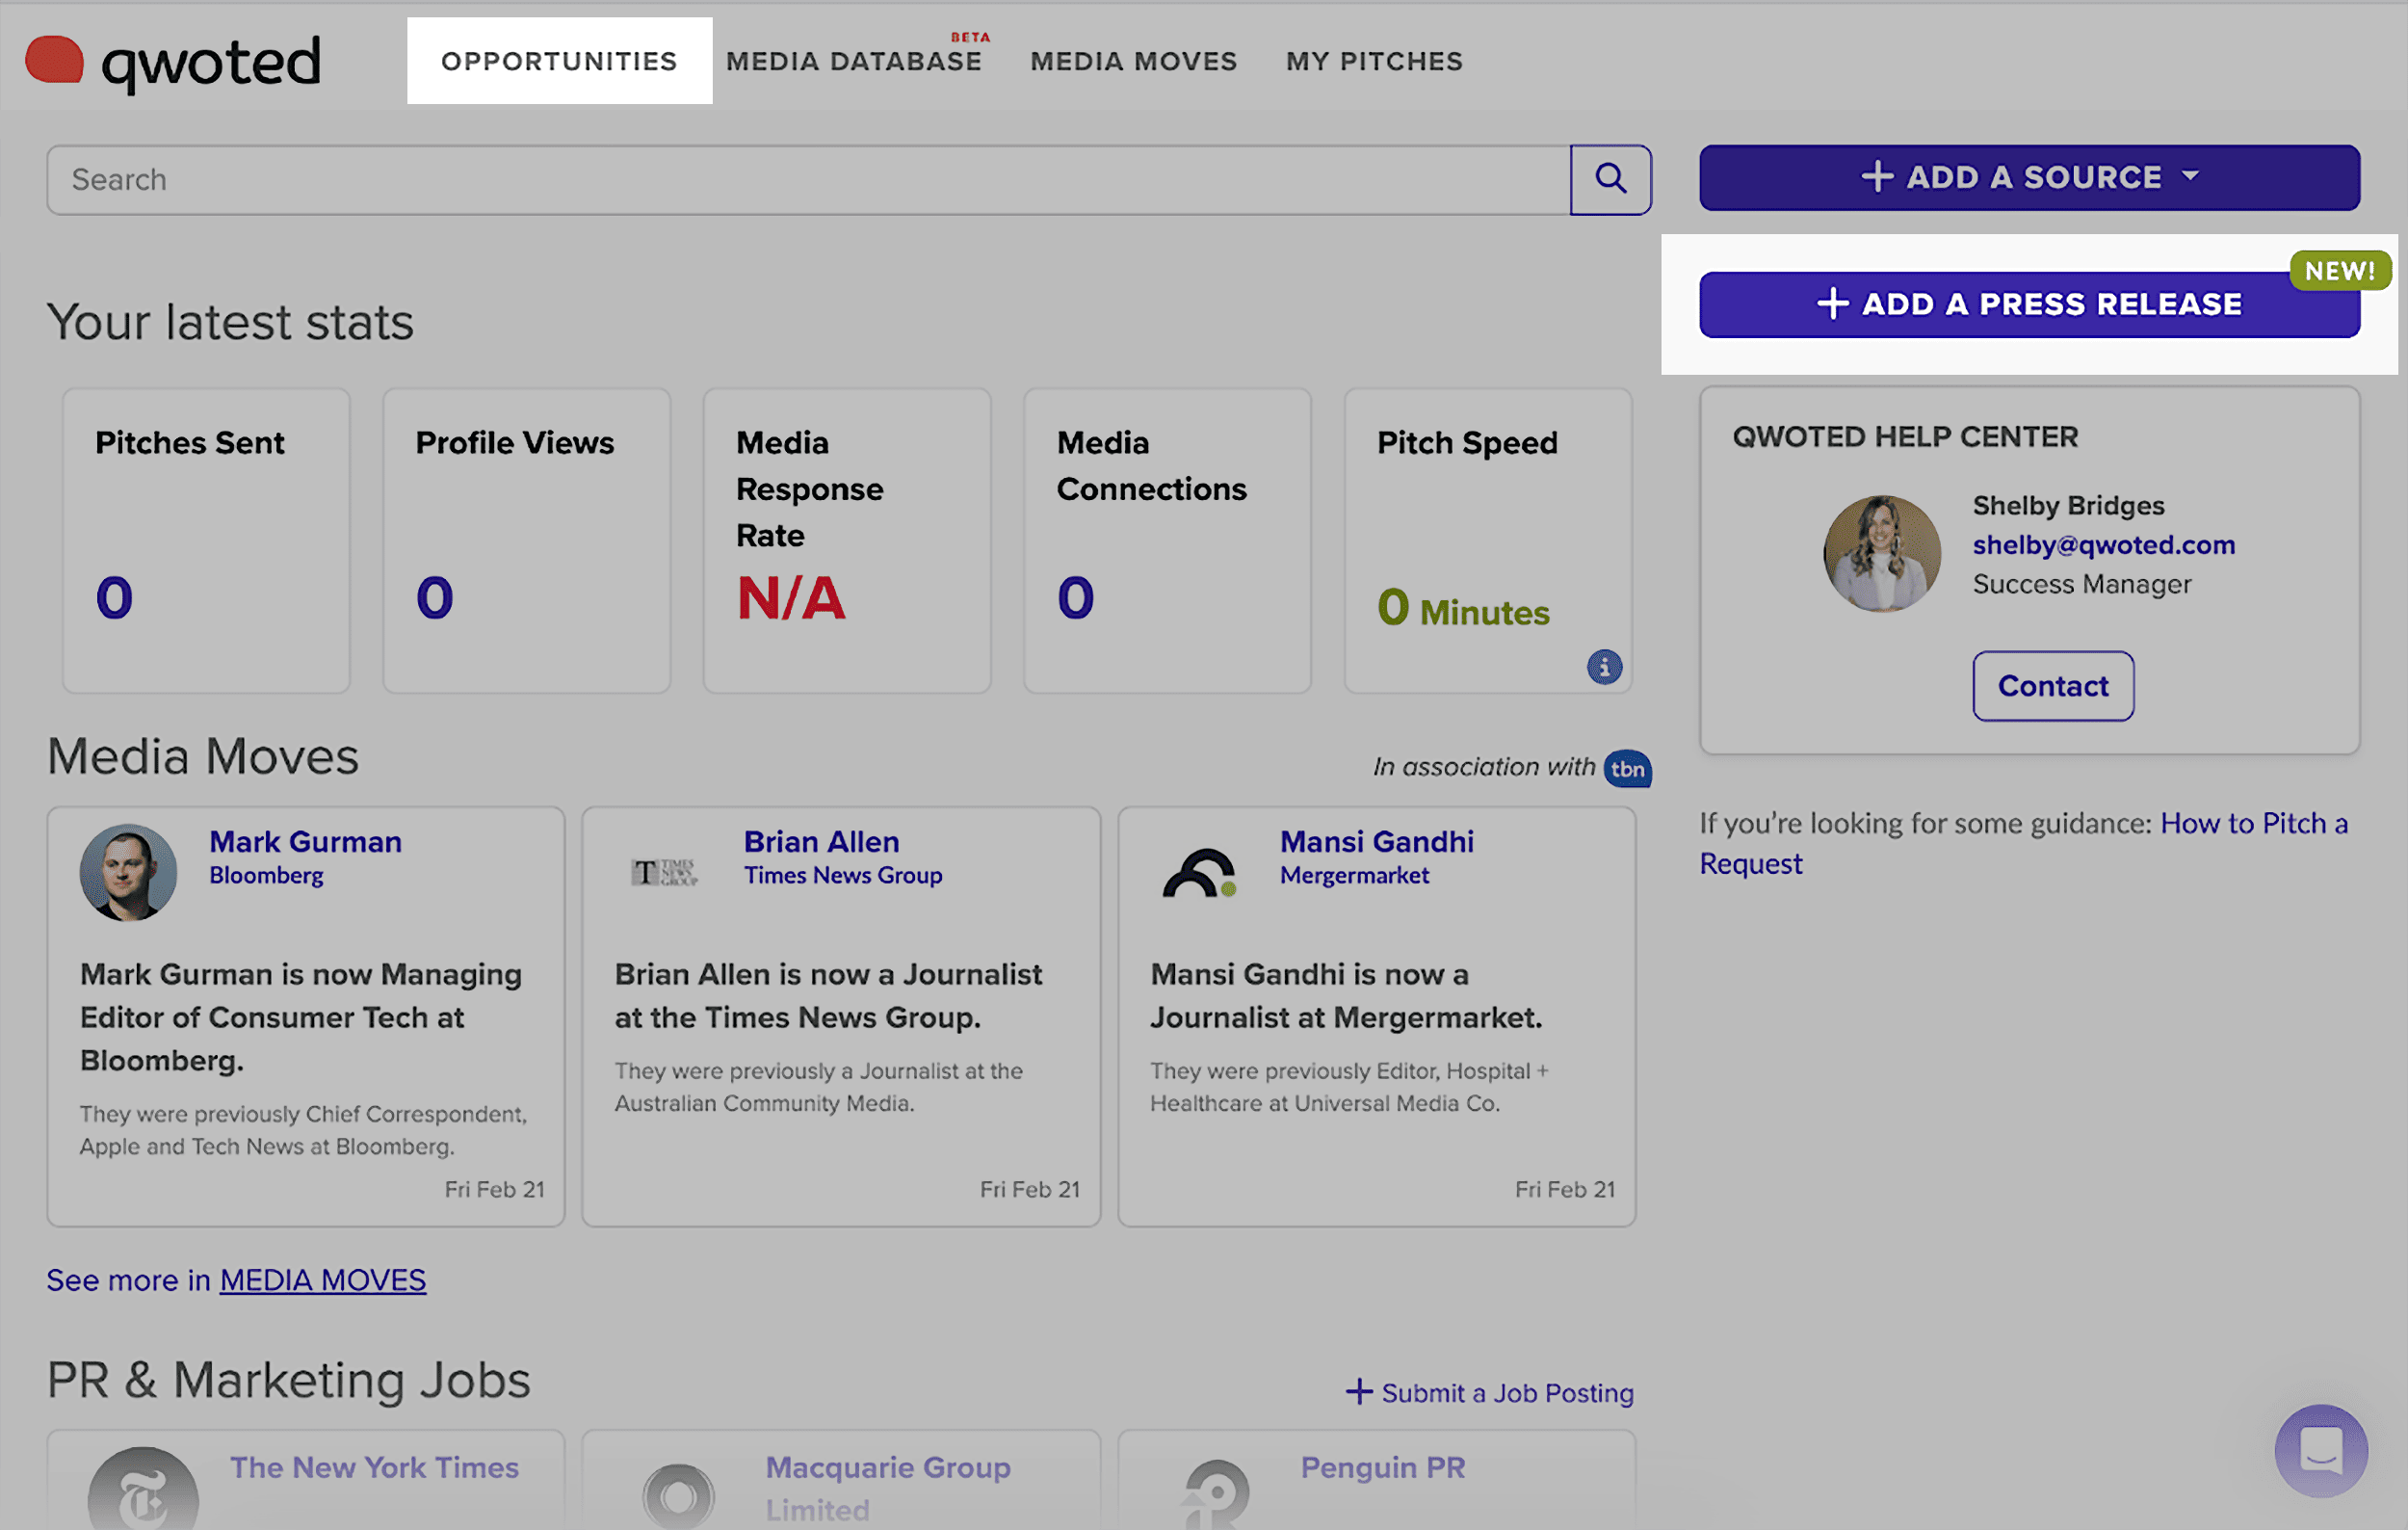This screenshot has height=1530, width=2408.
Task: Click the Add a Press Release button
Action: point(2029,304)
